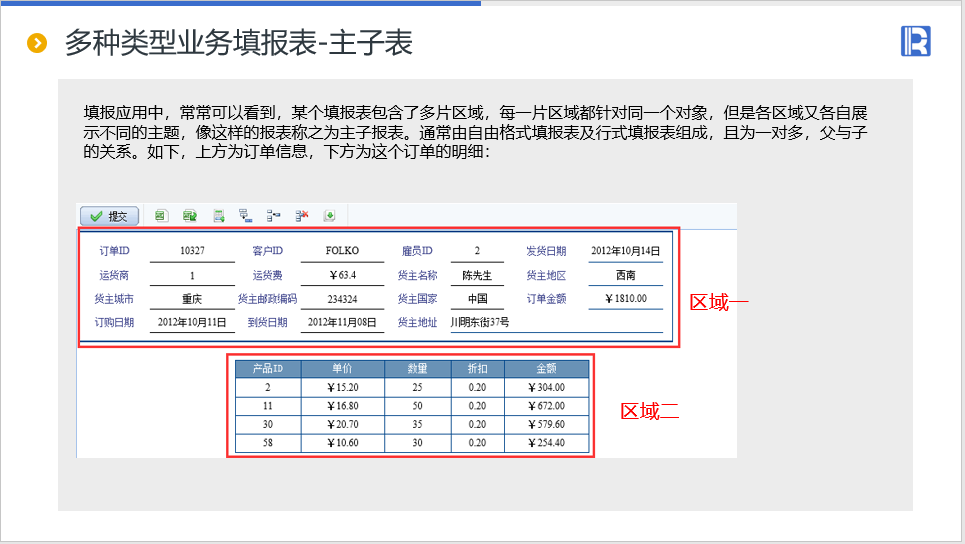Image resolution: width=965 pixels, height=544 pixels.
Task: Click the delete row icon with red X
Action: [x=302, y=215]
